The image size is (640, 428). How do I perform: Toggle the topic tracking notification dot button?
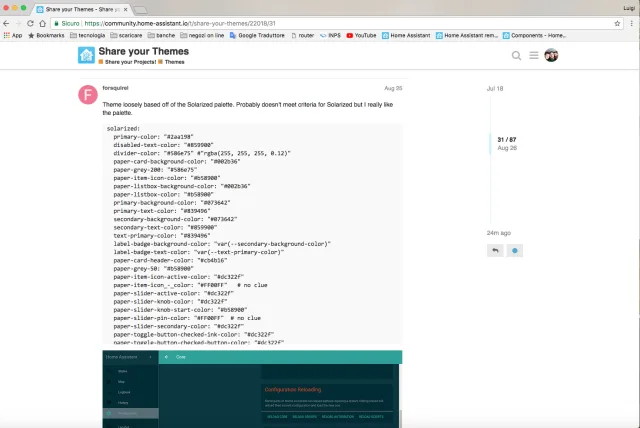tap(515, 250)
